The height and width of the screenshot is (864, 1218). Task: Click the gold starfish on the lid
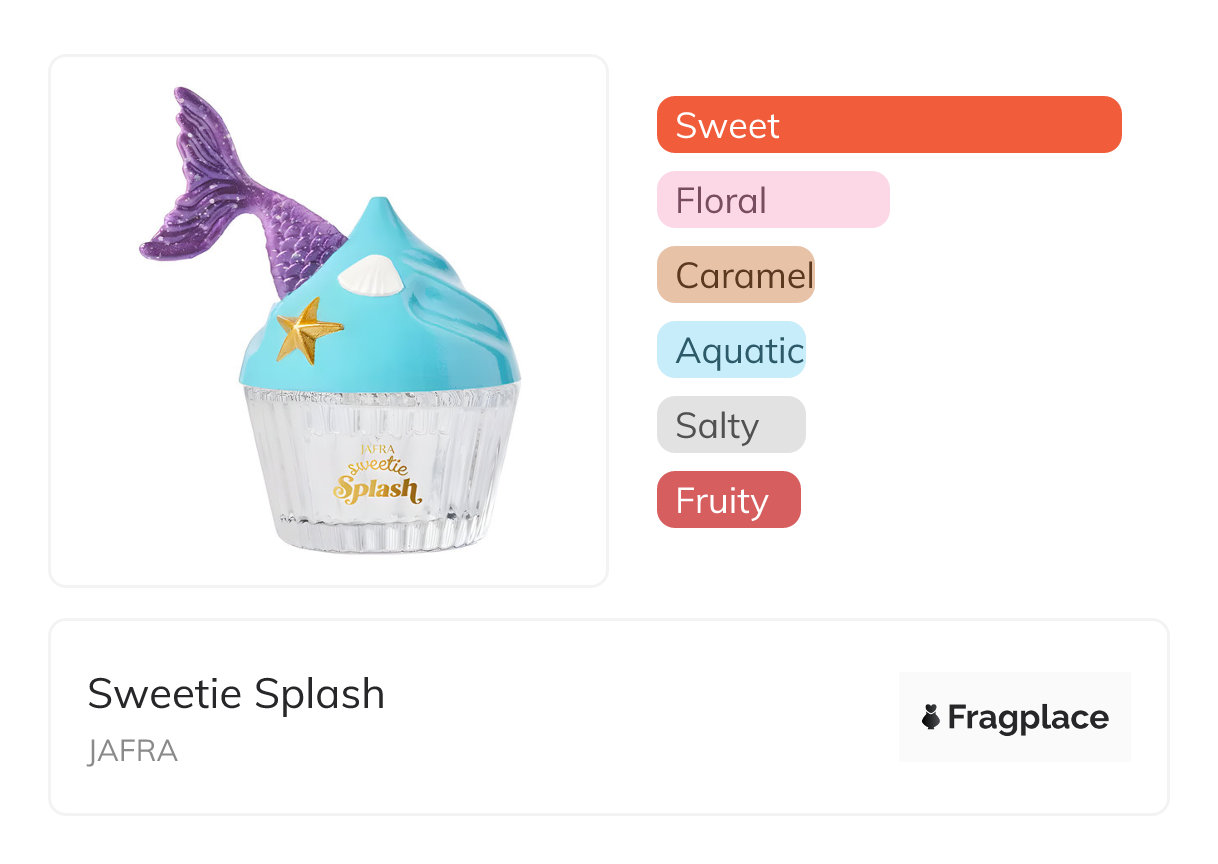308,328
